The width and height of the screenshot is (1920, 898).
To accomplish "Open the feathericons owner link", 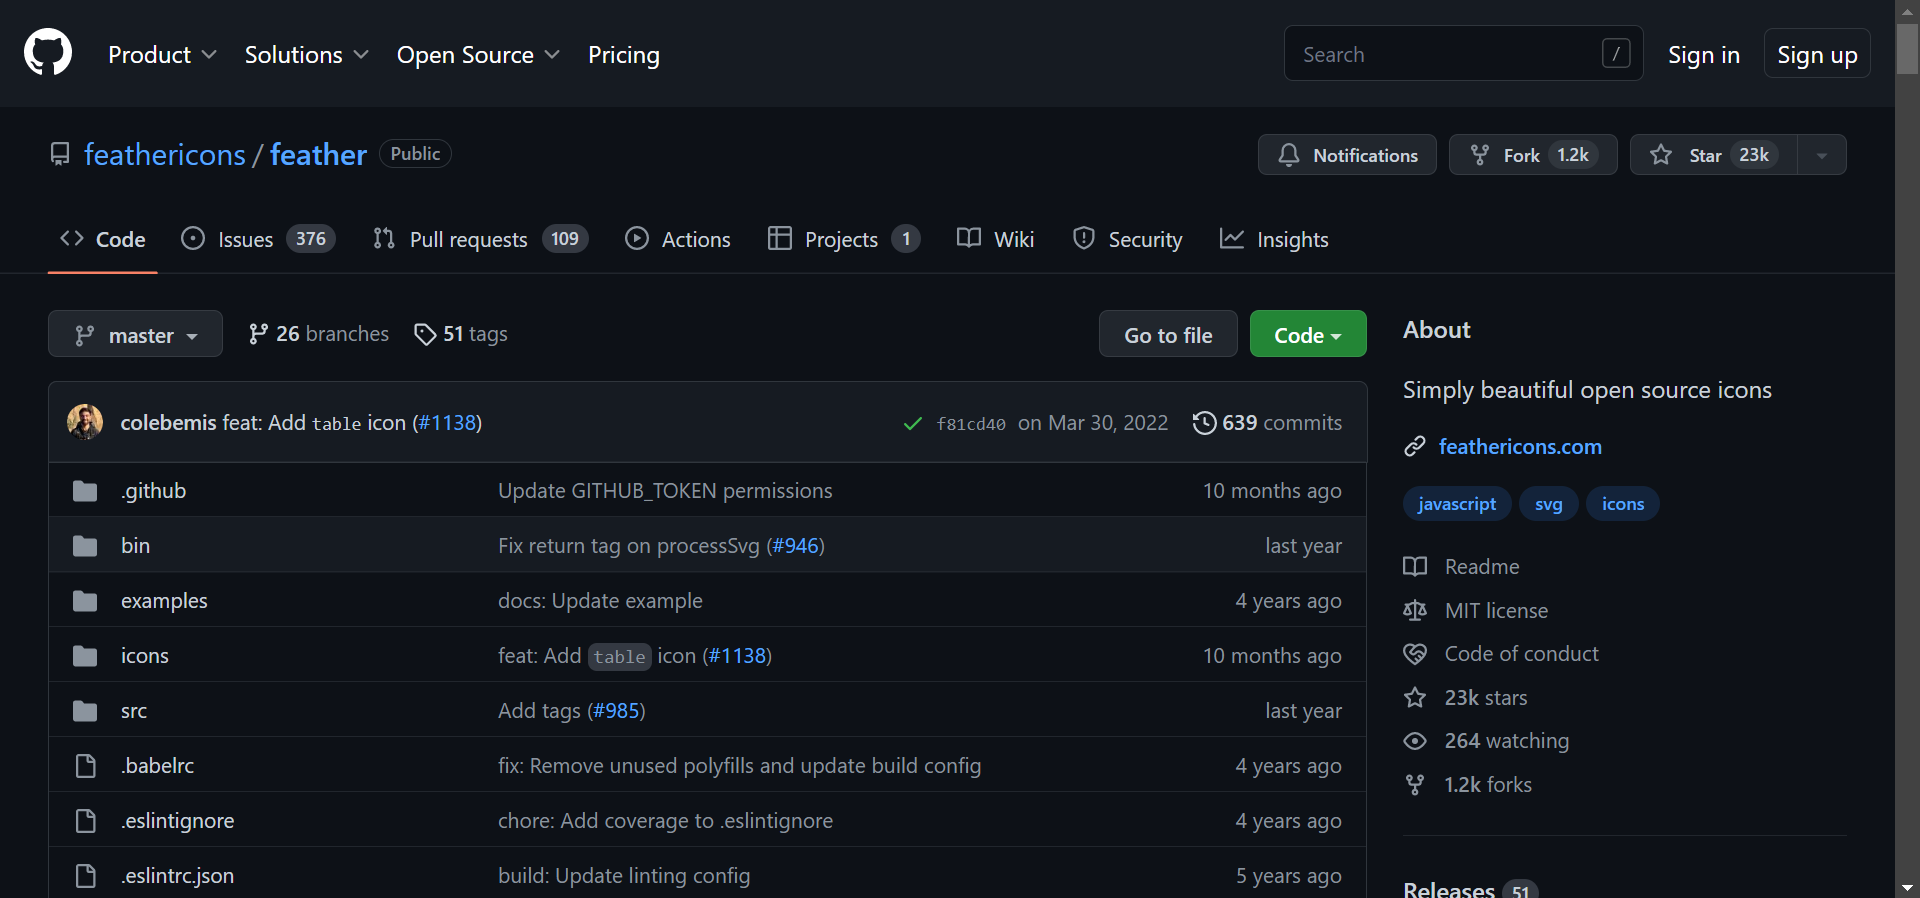I will tap(165, 155).
